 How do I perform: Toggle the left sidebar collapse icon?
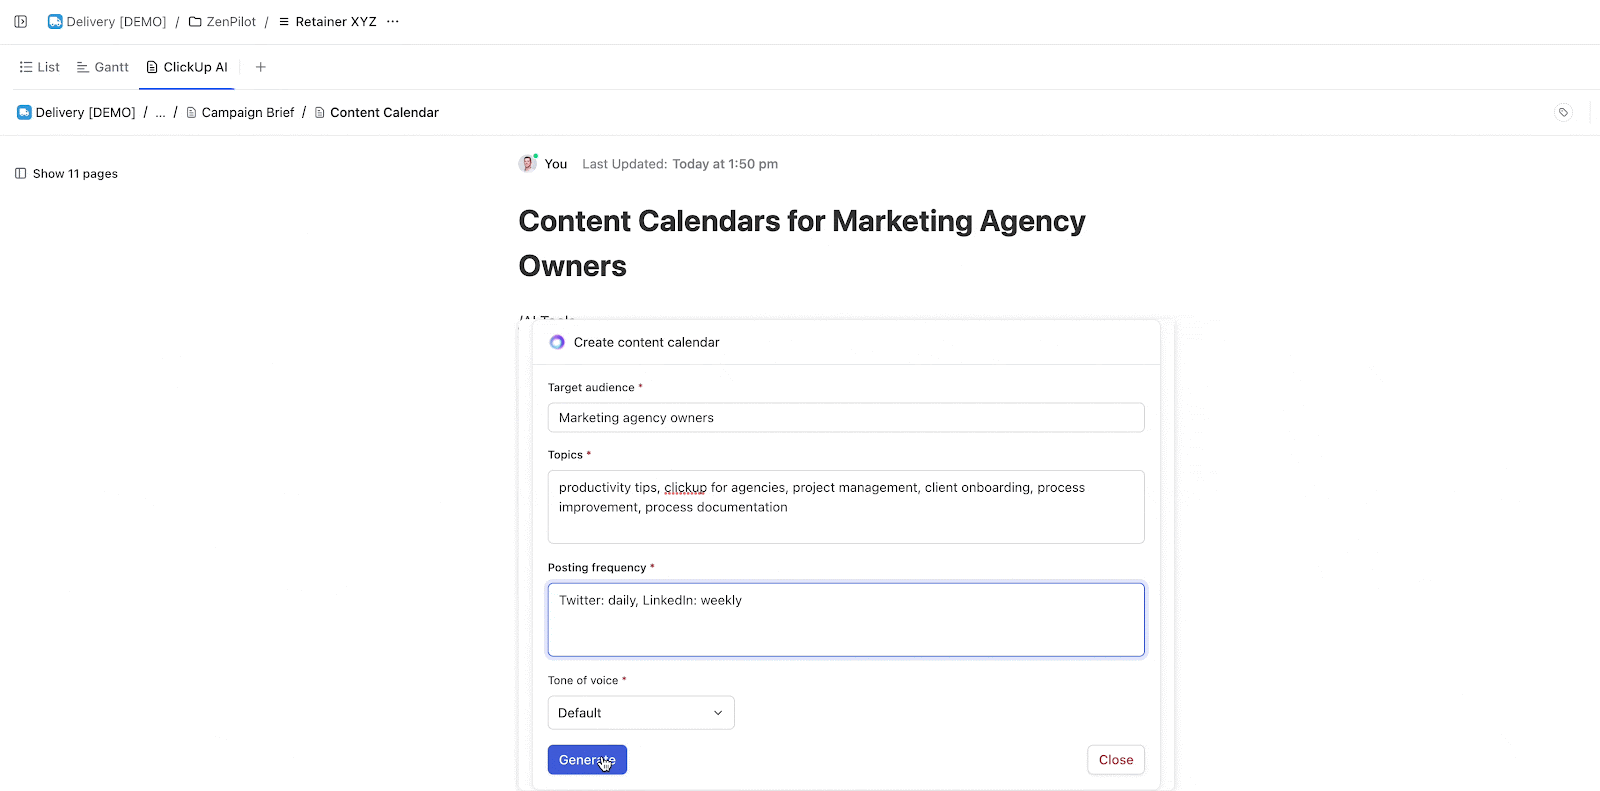(x=20, y=21)
